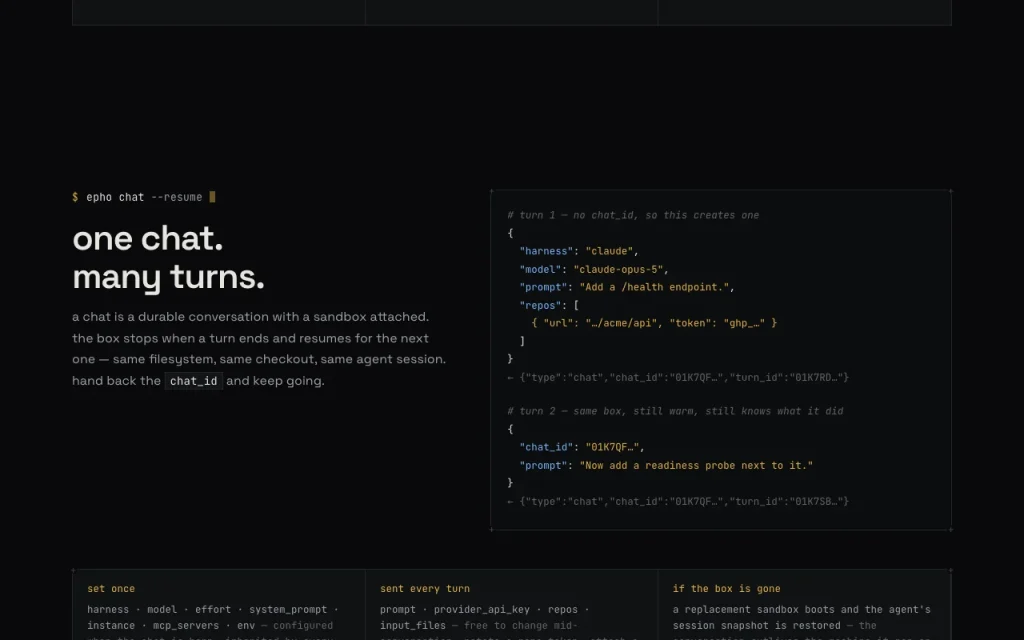This screenshot has width=1024, height=640.
Task: Click the response line containing turn_id "01K7S8…"
Action: [678, 502]
